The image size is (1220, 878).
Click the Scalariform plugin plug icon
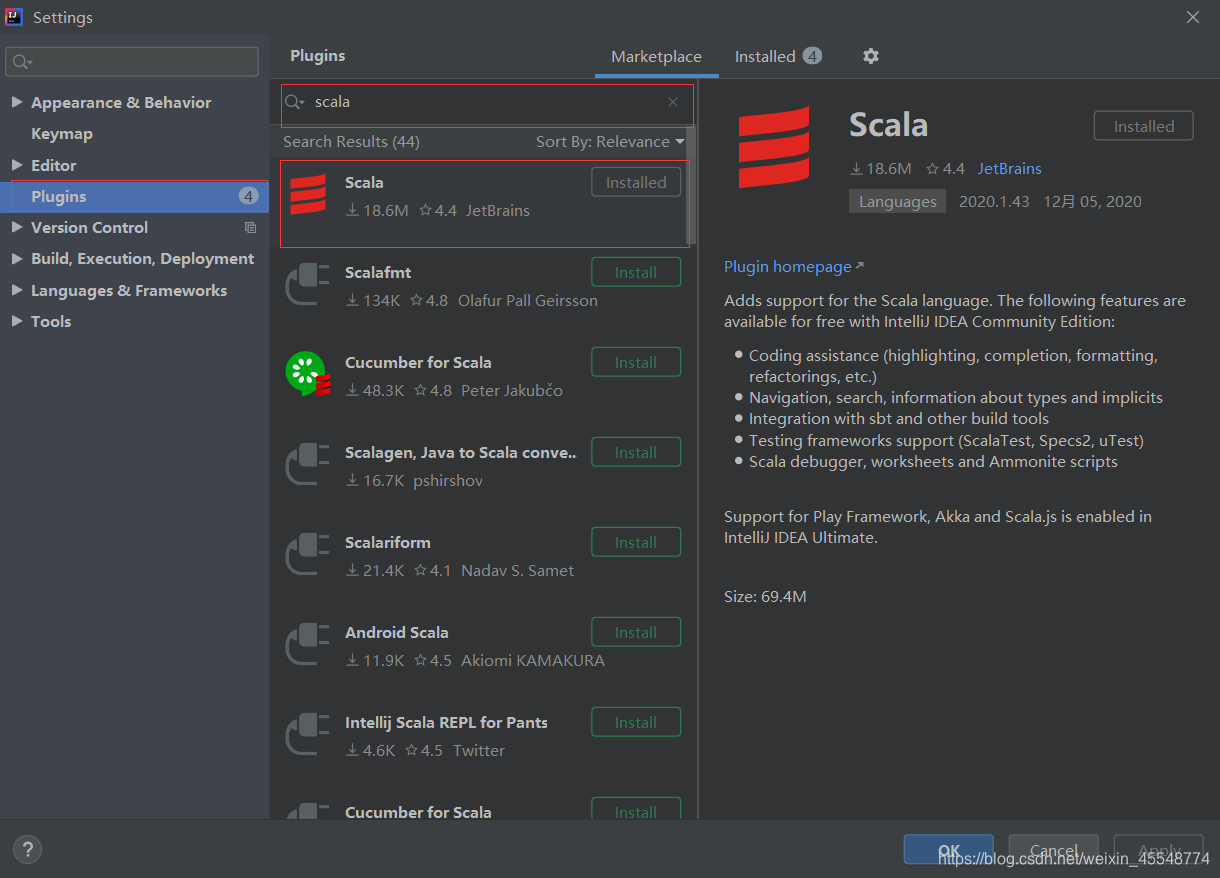[307, 555]
